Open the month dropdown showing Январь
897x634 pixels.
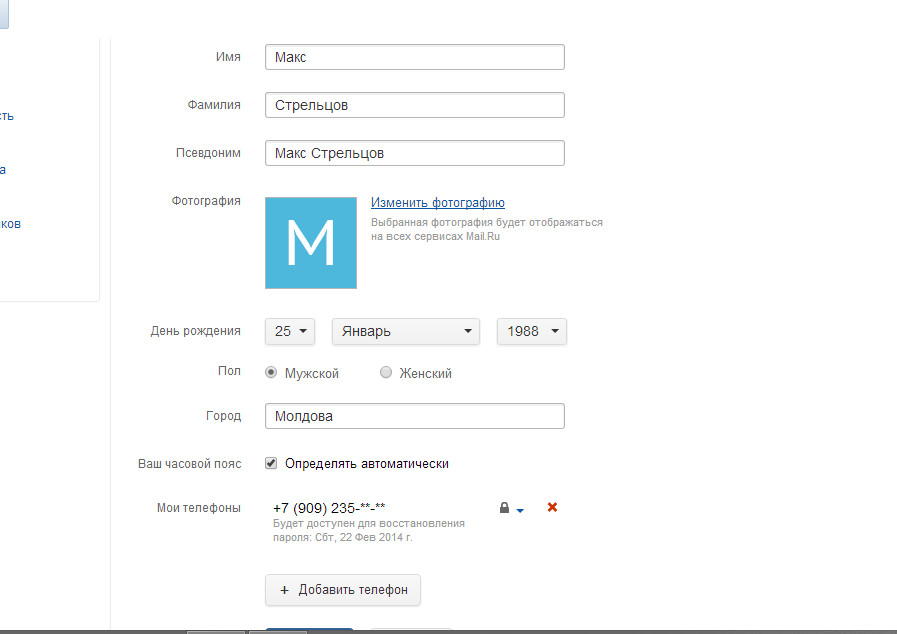(x=406, y=331)
